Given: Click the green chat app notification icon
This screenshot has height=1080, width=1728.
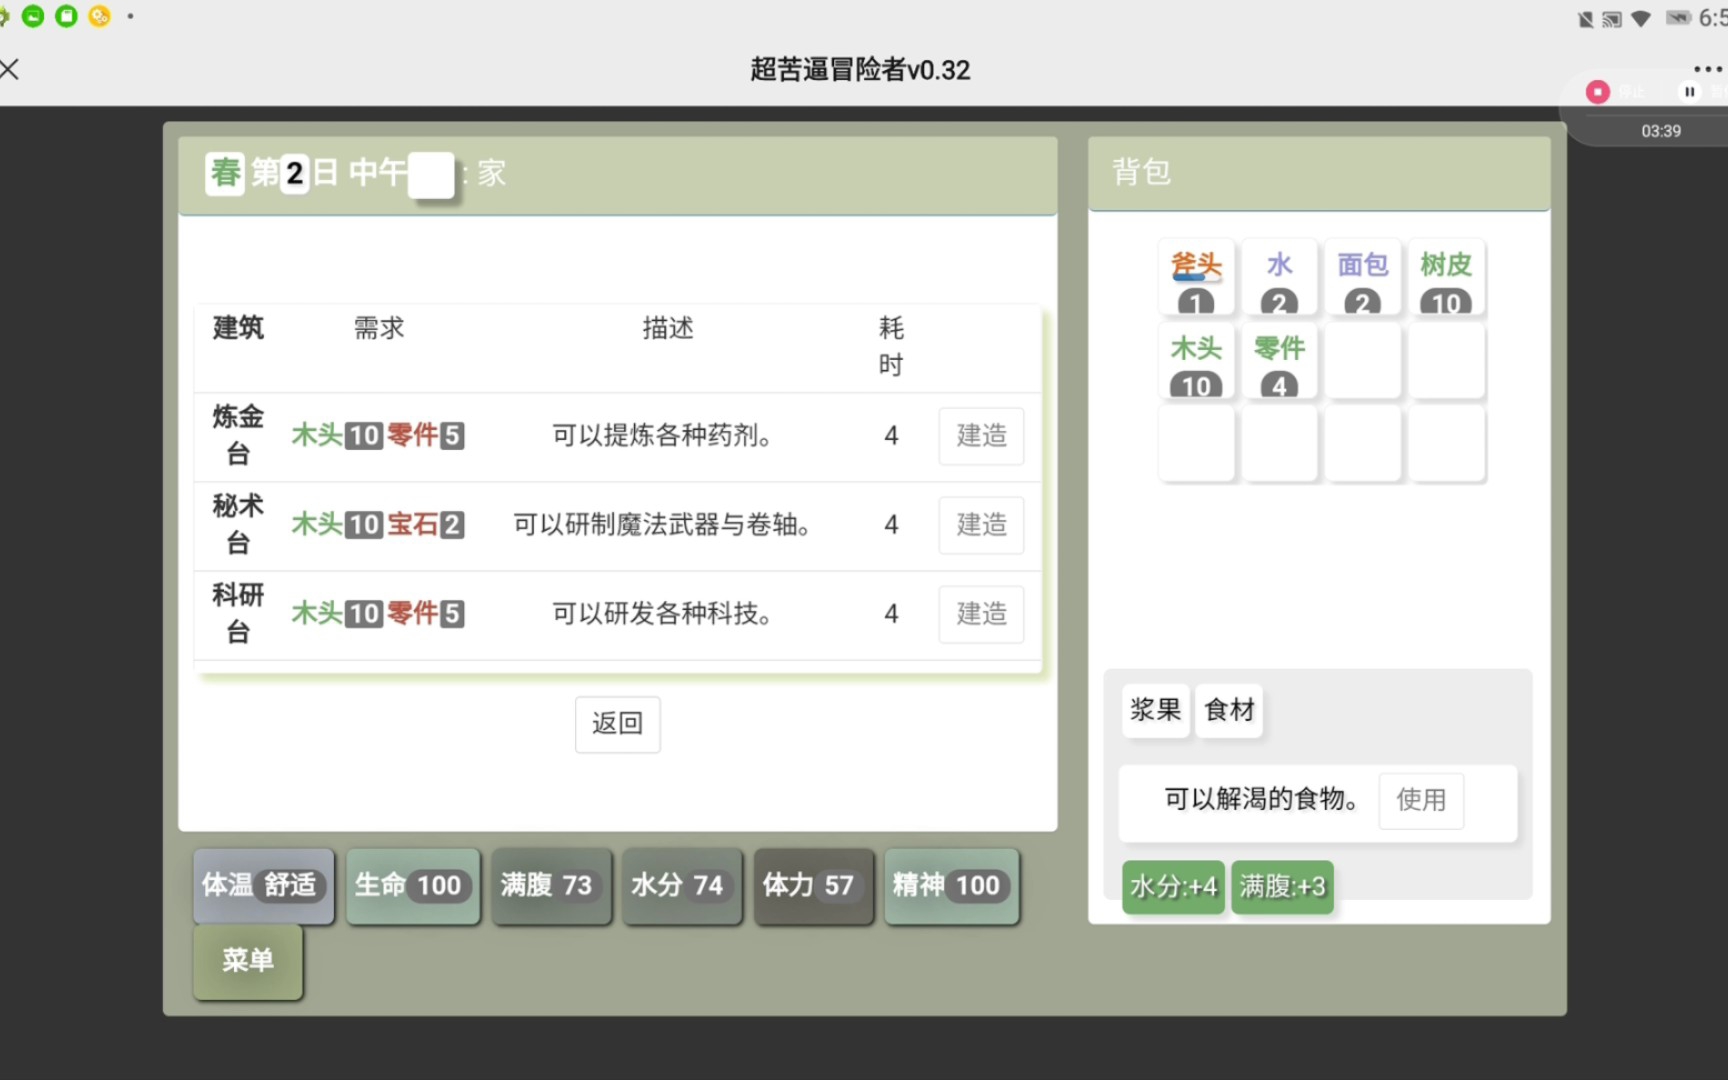Looking at the screenshot, I should click(33, 16).
